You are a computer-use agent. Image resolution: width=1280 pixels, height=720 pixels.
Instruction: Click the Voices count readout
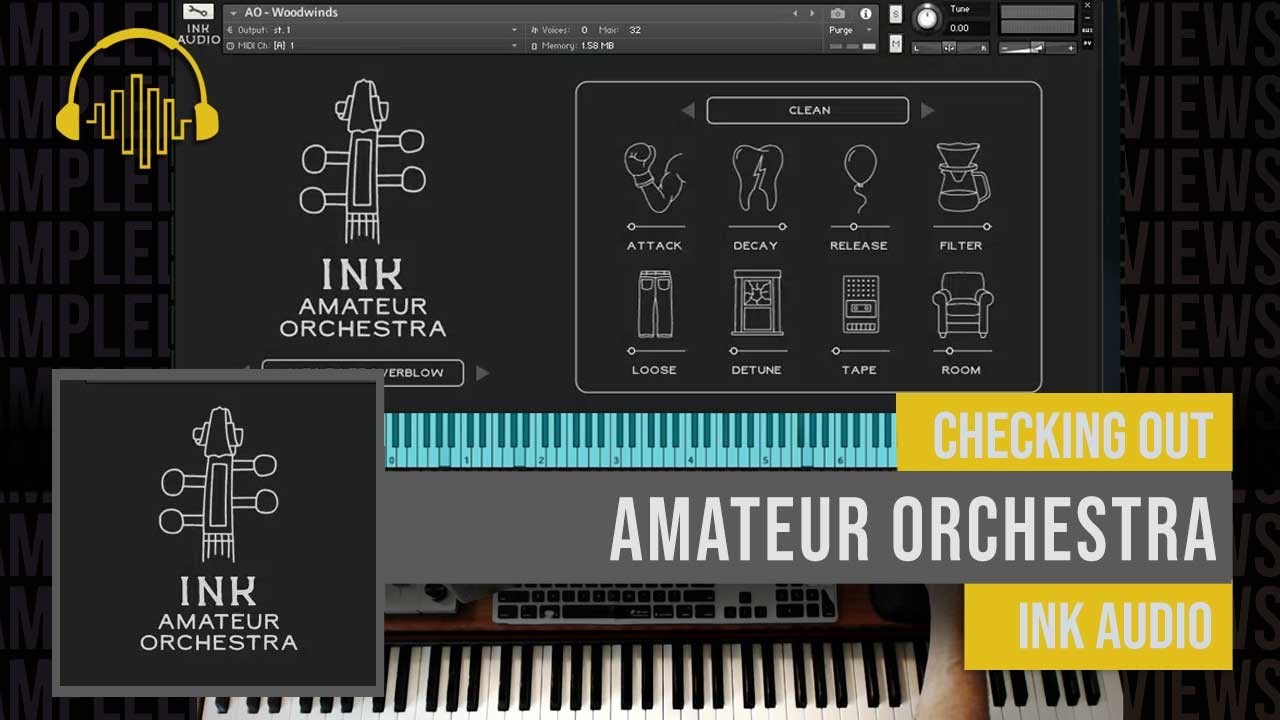click(560, 30)
